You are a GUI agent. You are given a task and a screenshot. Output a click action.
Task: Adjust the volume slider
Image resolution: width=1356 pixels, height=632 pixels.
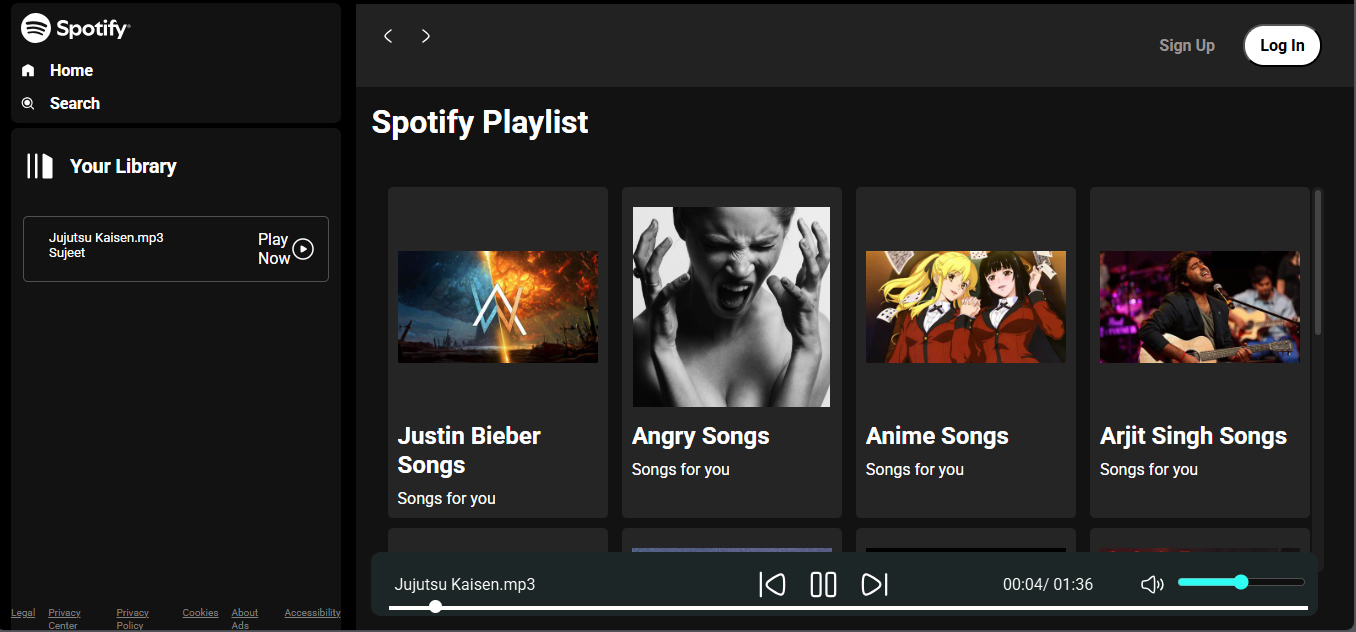(1241, 582)
